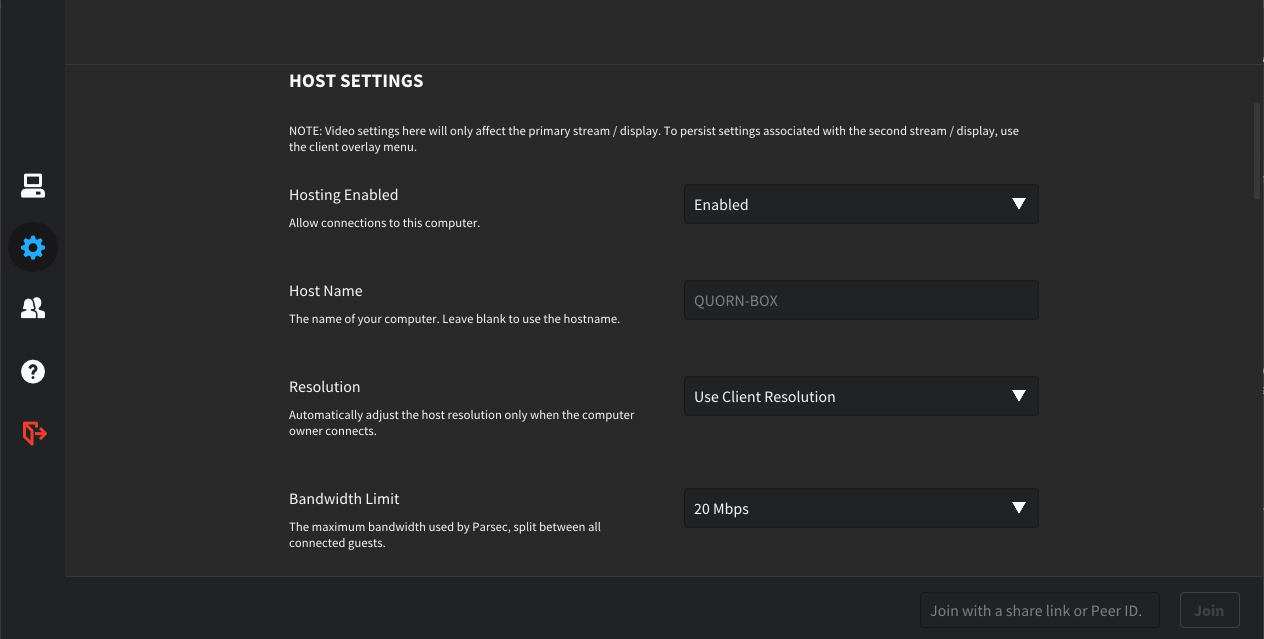1264x639 pixels.
Task: Click the Hosting Enabled dropdown arrow
Action: tap(1019, 204)
